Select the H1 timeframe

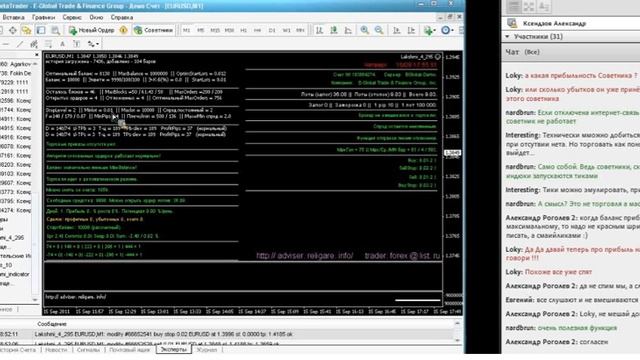[x=243, y=31]
